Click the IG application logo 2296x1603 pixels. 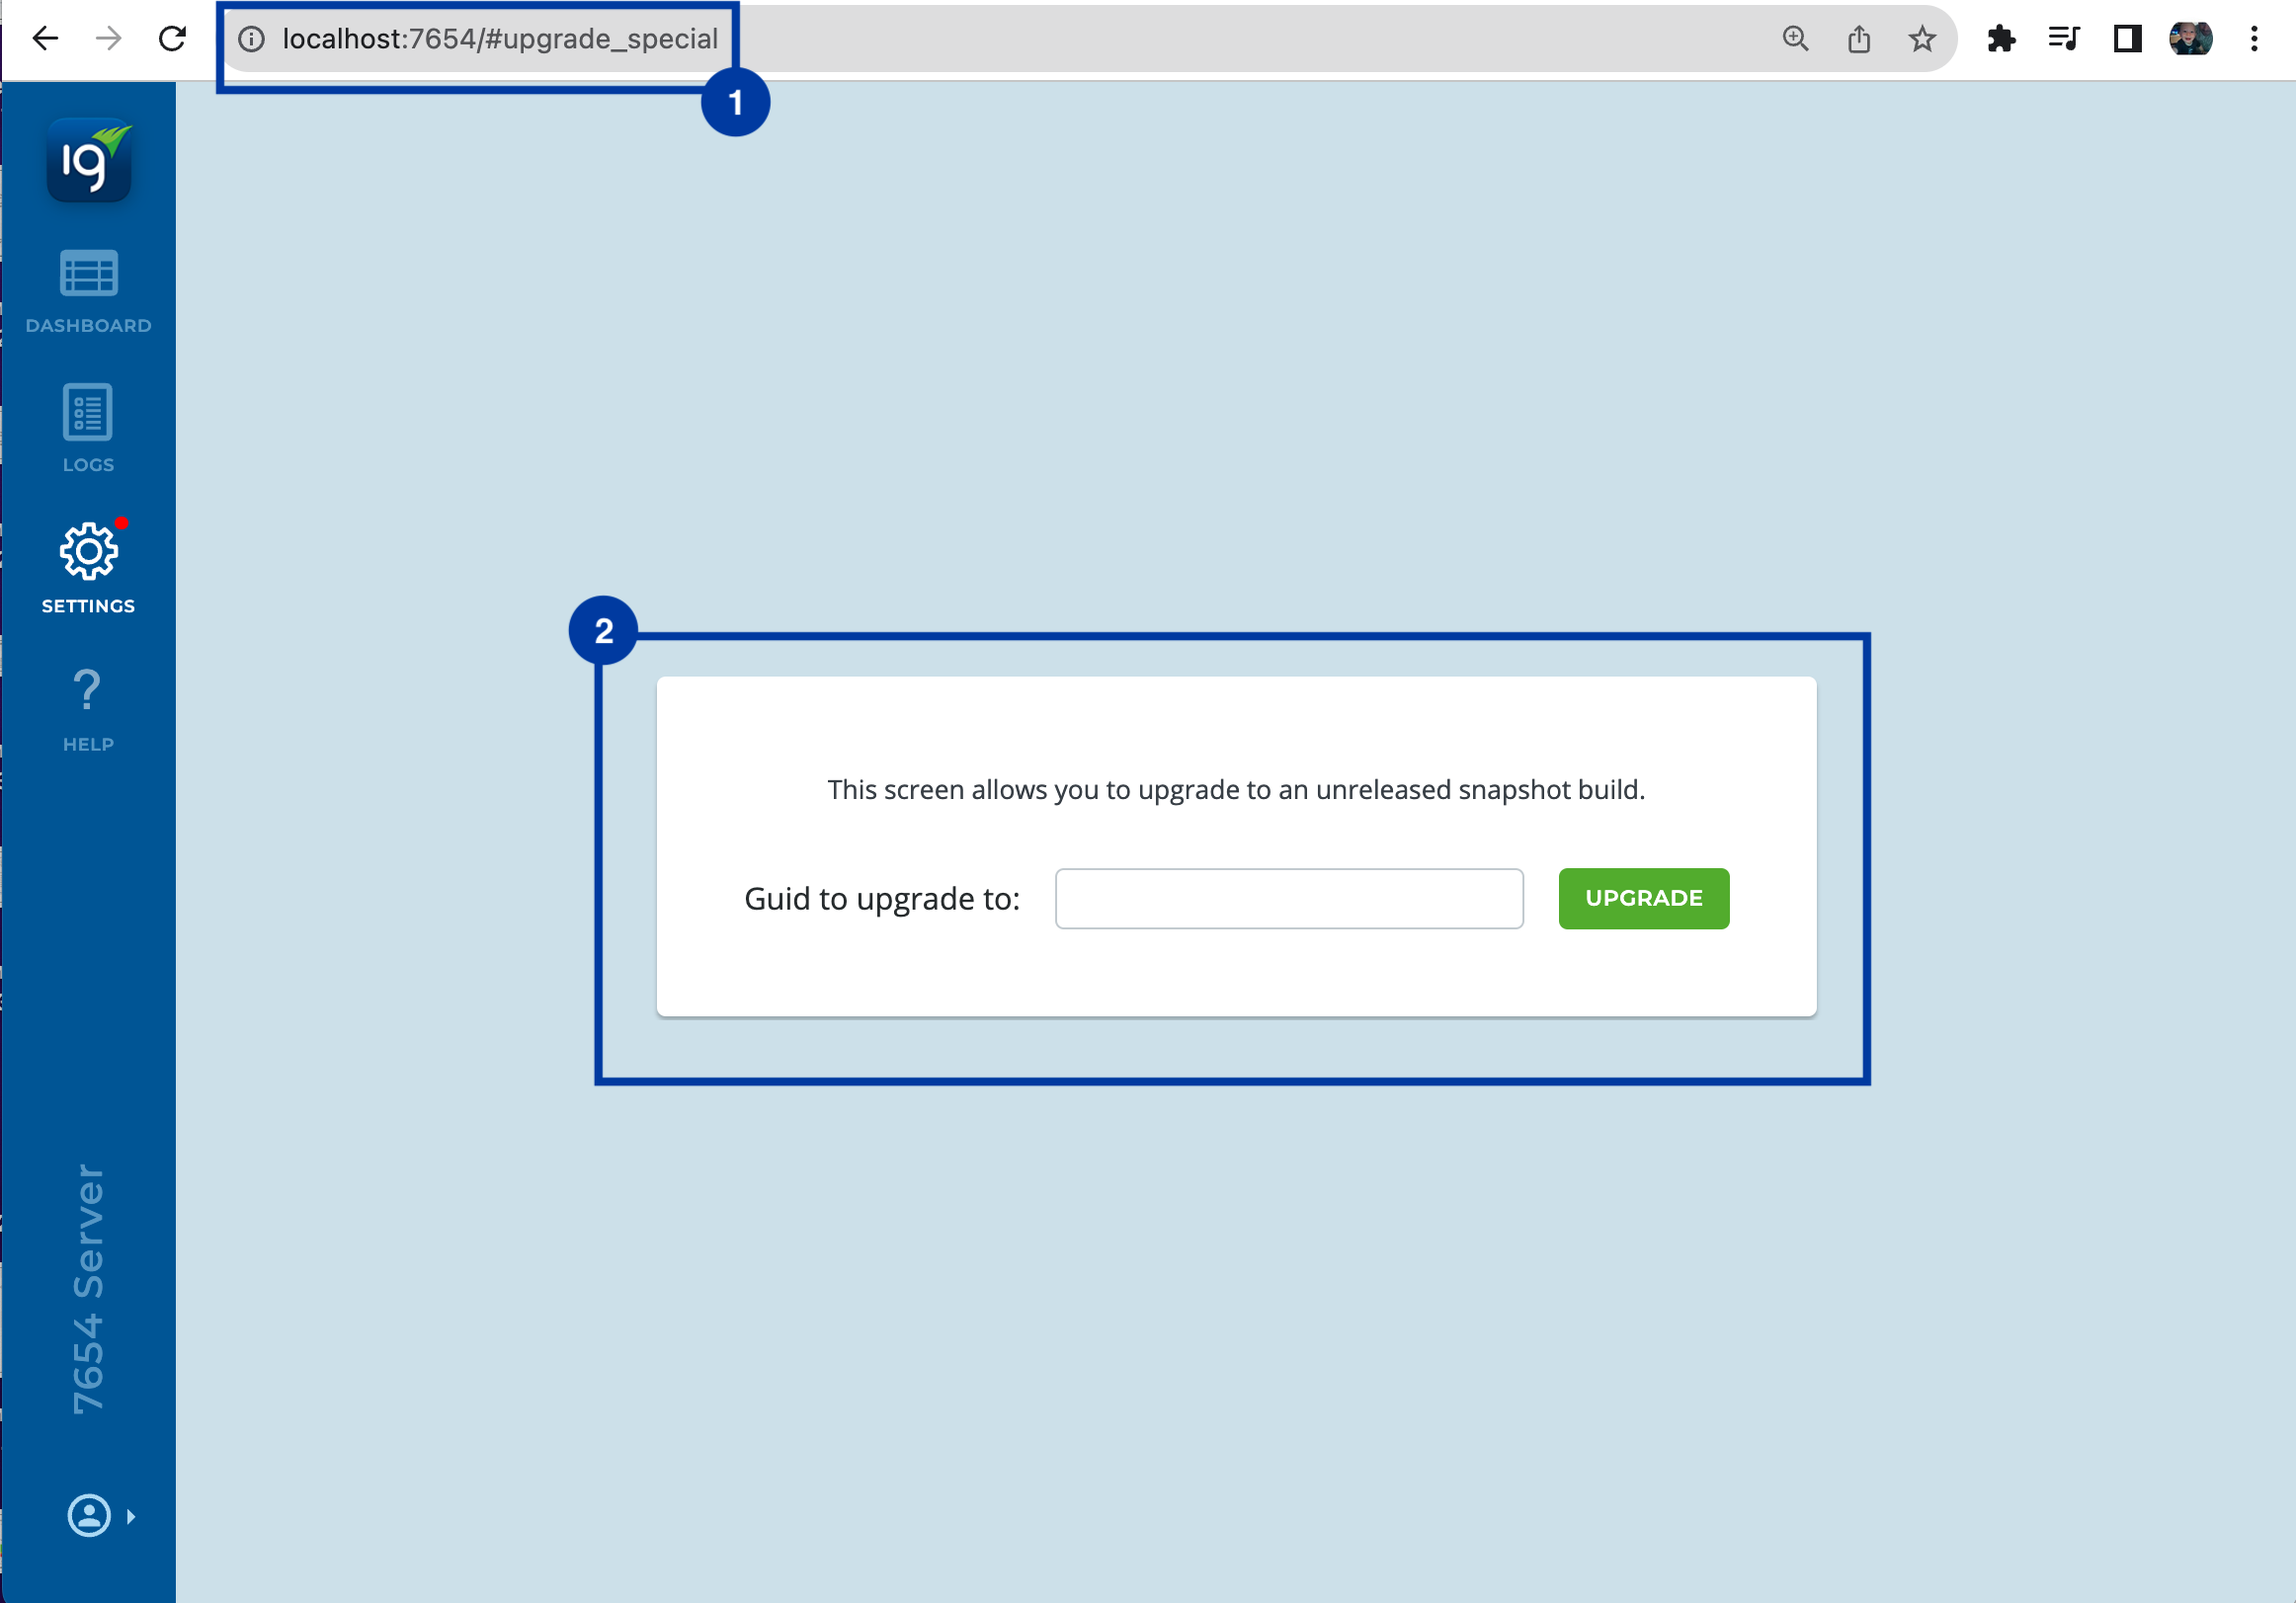(x=89, y=160)
